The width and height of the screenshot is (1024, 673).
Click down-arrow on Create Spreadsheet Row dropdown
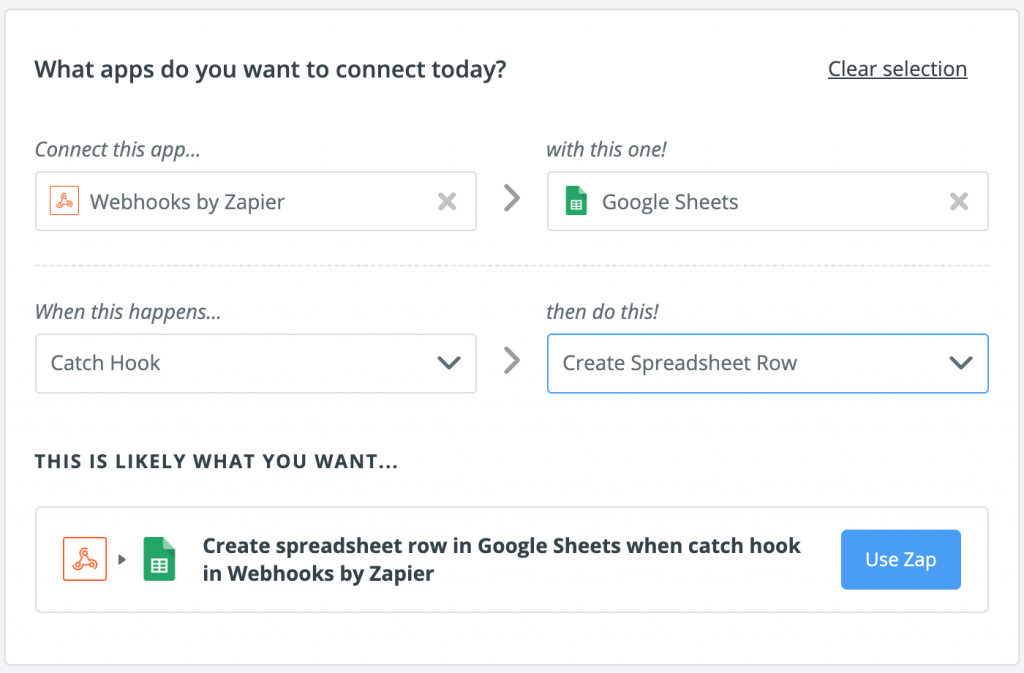[960, 363]
